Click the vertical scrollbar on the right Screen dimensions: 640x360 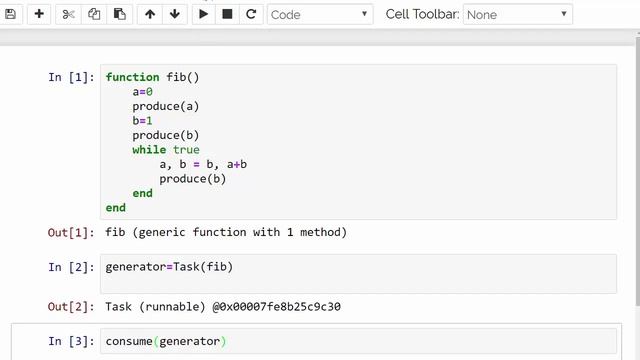click(x=638, y=171)
